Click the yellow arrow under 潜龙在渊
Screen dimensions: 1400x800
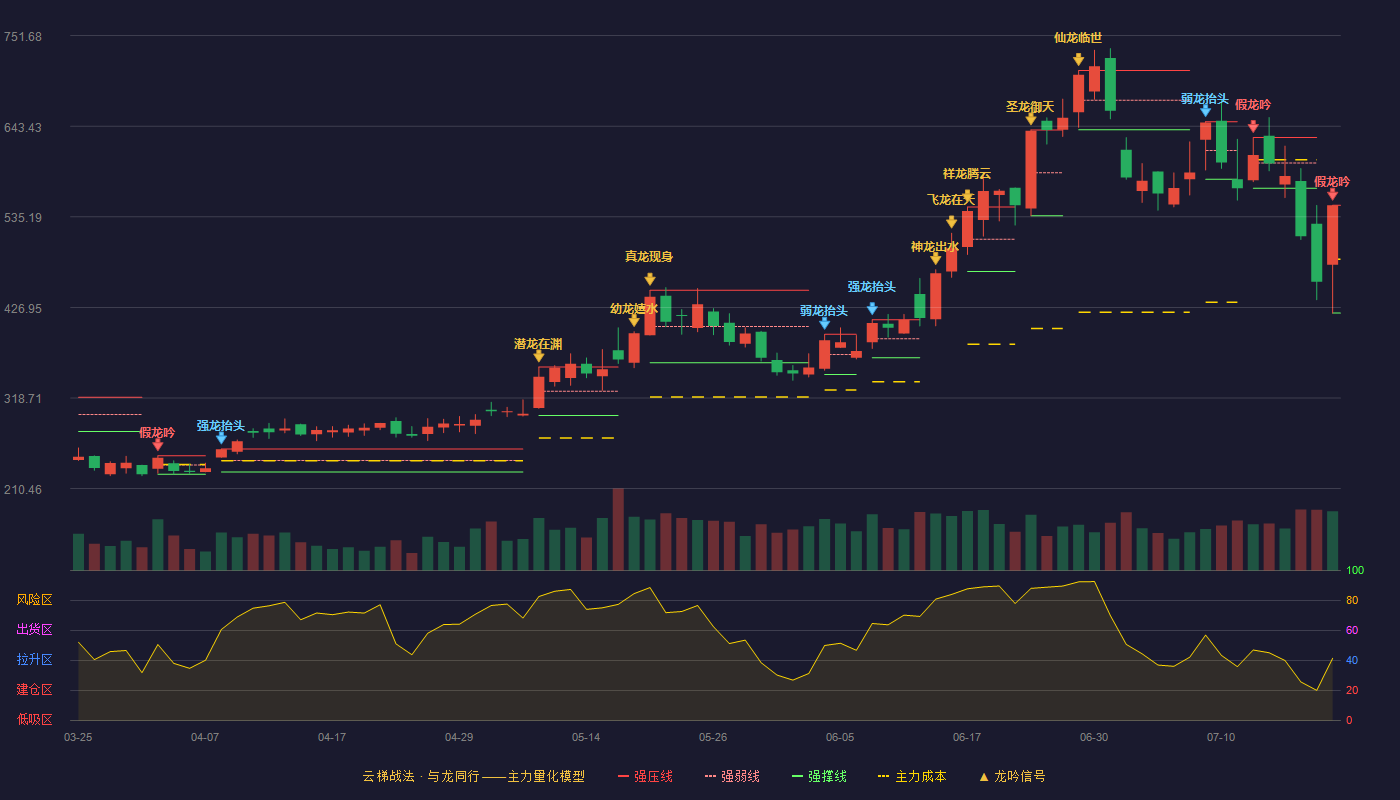coord(539,356)
